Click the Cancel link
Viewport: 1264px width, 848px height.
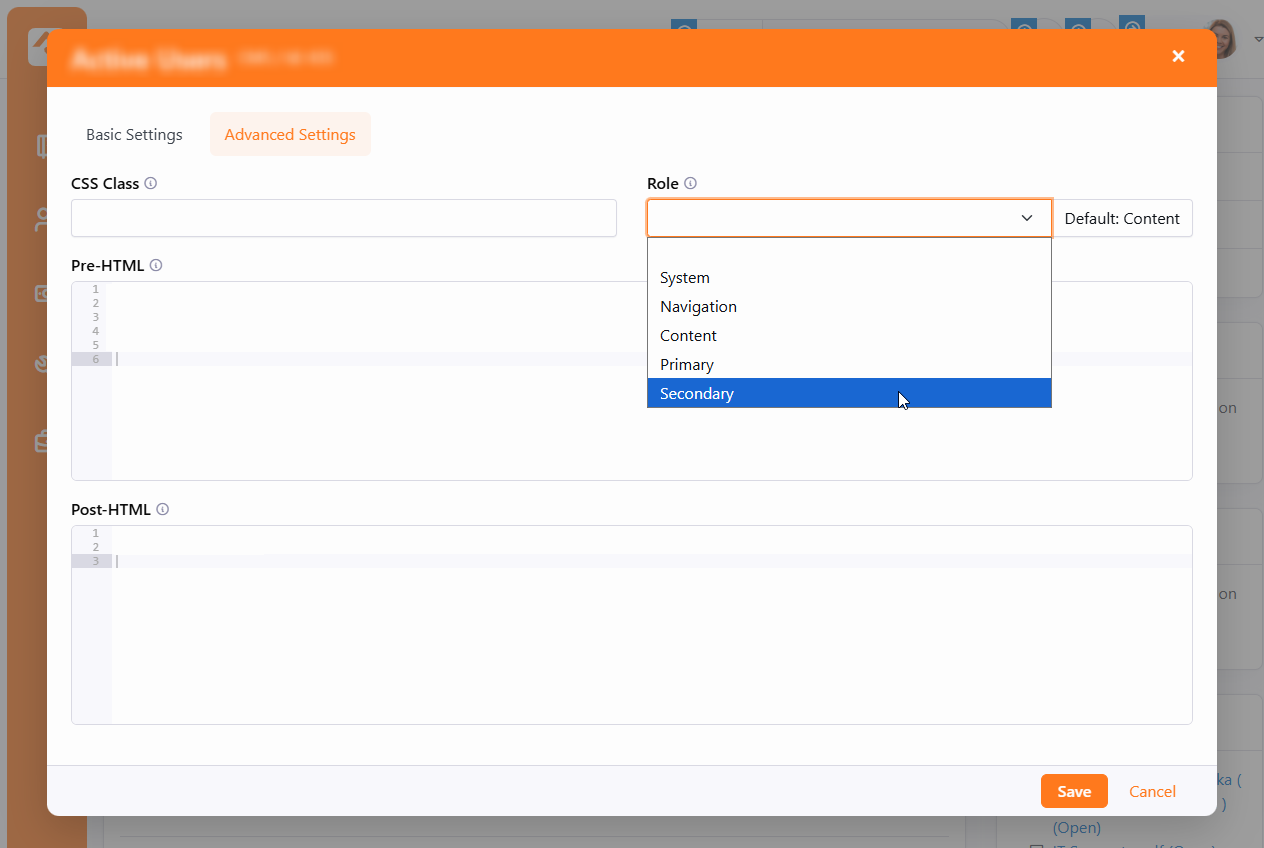[x=1152, y=791]
